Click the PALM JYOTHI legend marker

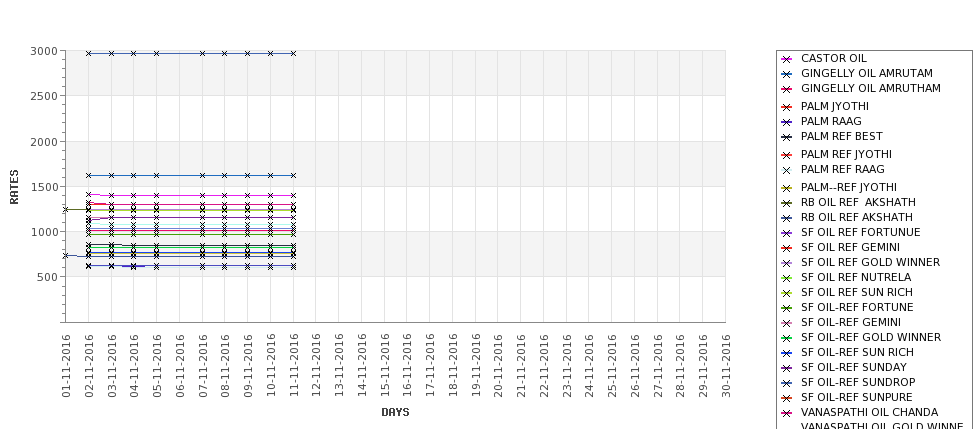[x=787, y=107]
